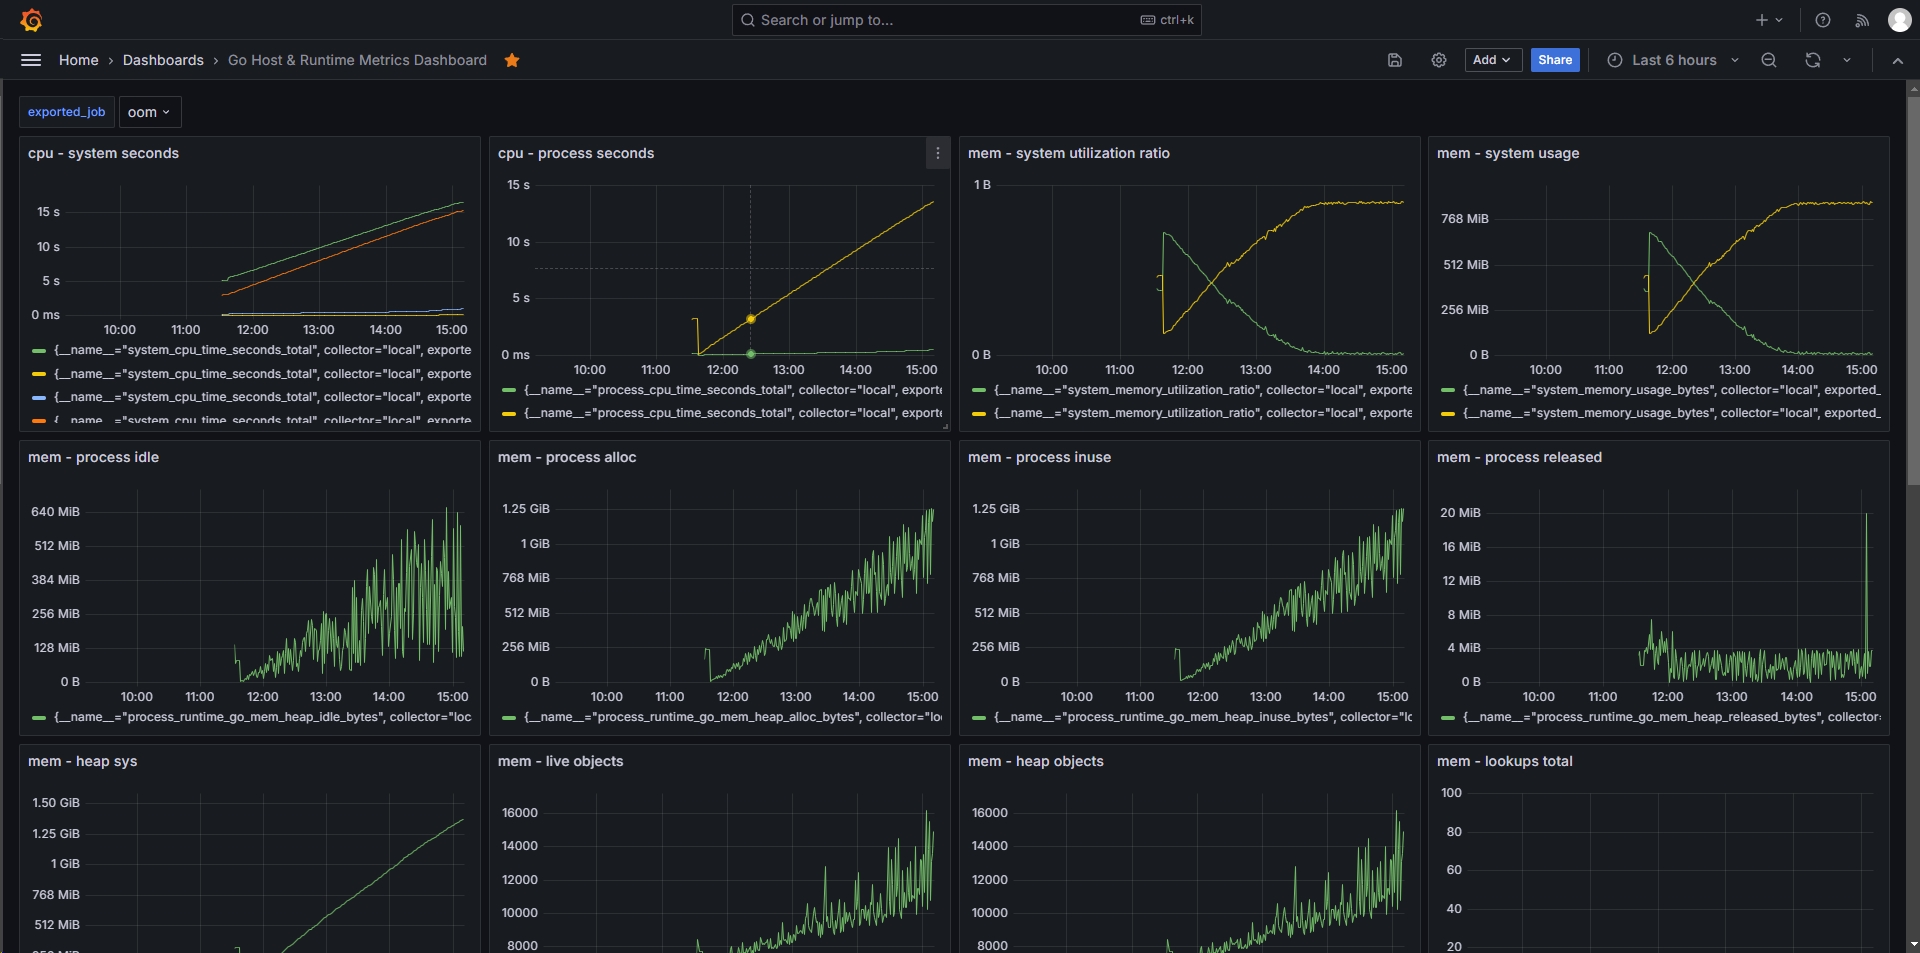Toggle the hamburger navigation menu
The image size is (1920, 953).
pos(31,60)
